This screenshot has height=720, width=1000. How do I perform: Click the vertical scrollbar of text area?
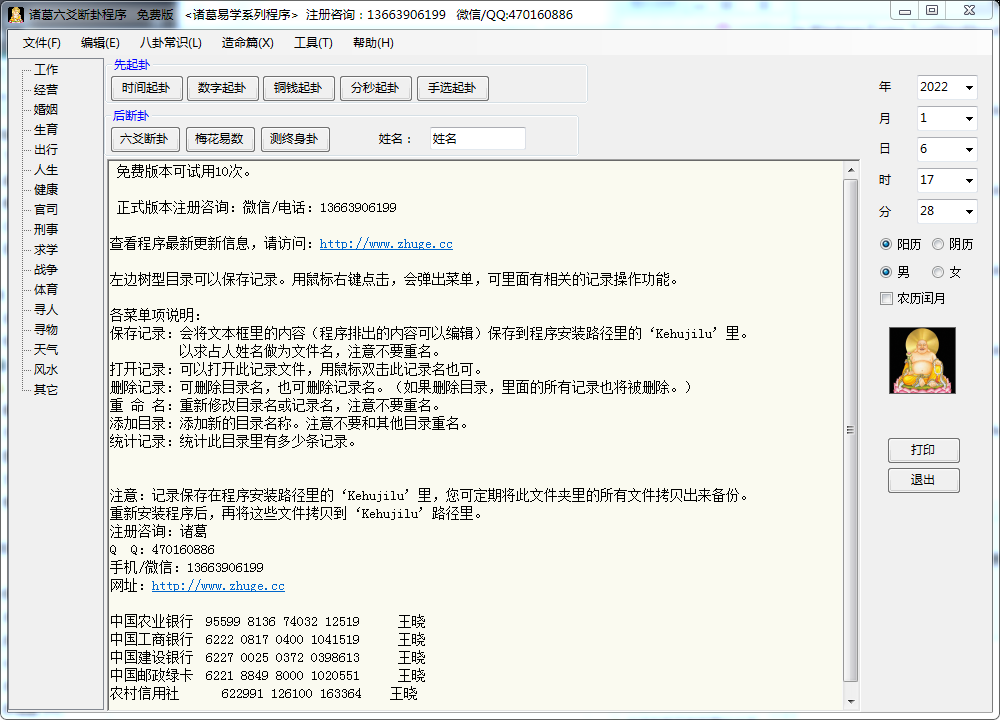851,430
